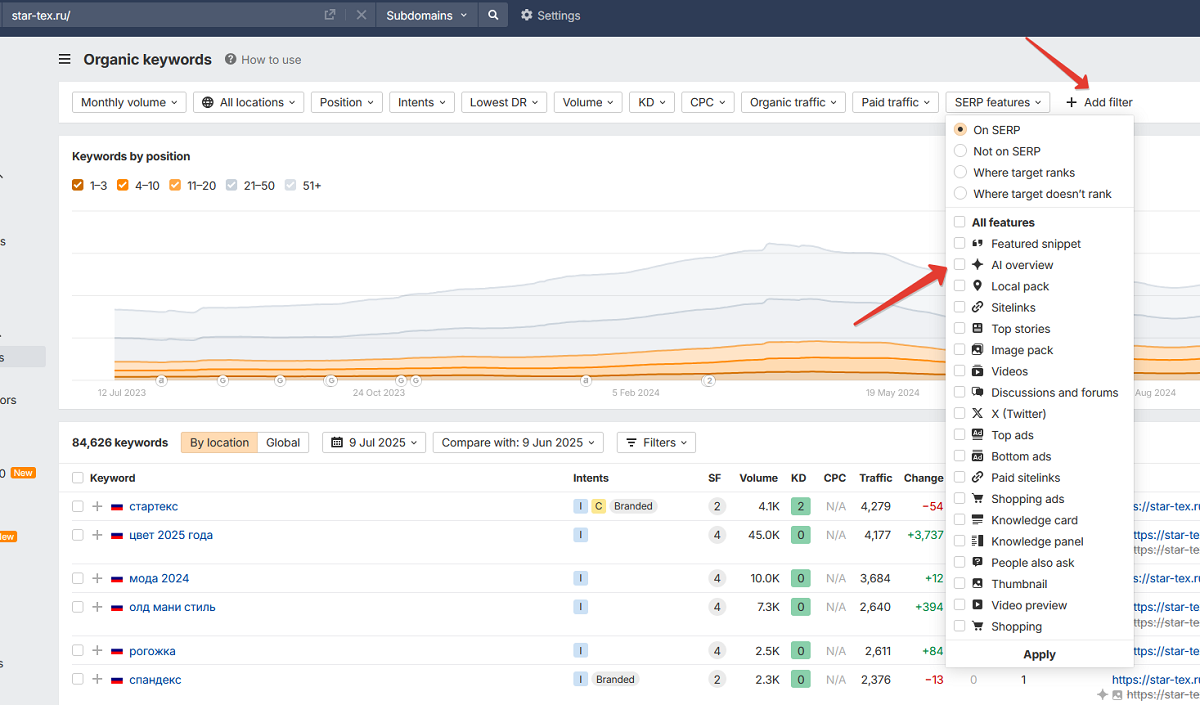1200x705 pixels.
Task: Open the URL in new tab icon
Action: pos(330,15)
